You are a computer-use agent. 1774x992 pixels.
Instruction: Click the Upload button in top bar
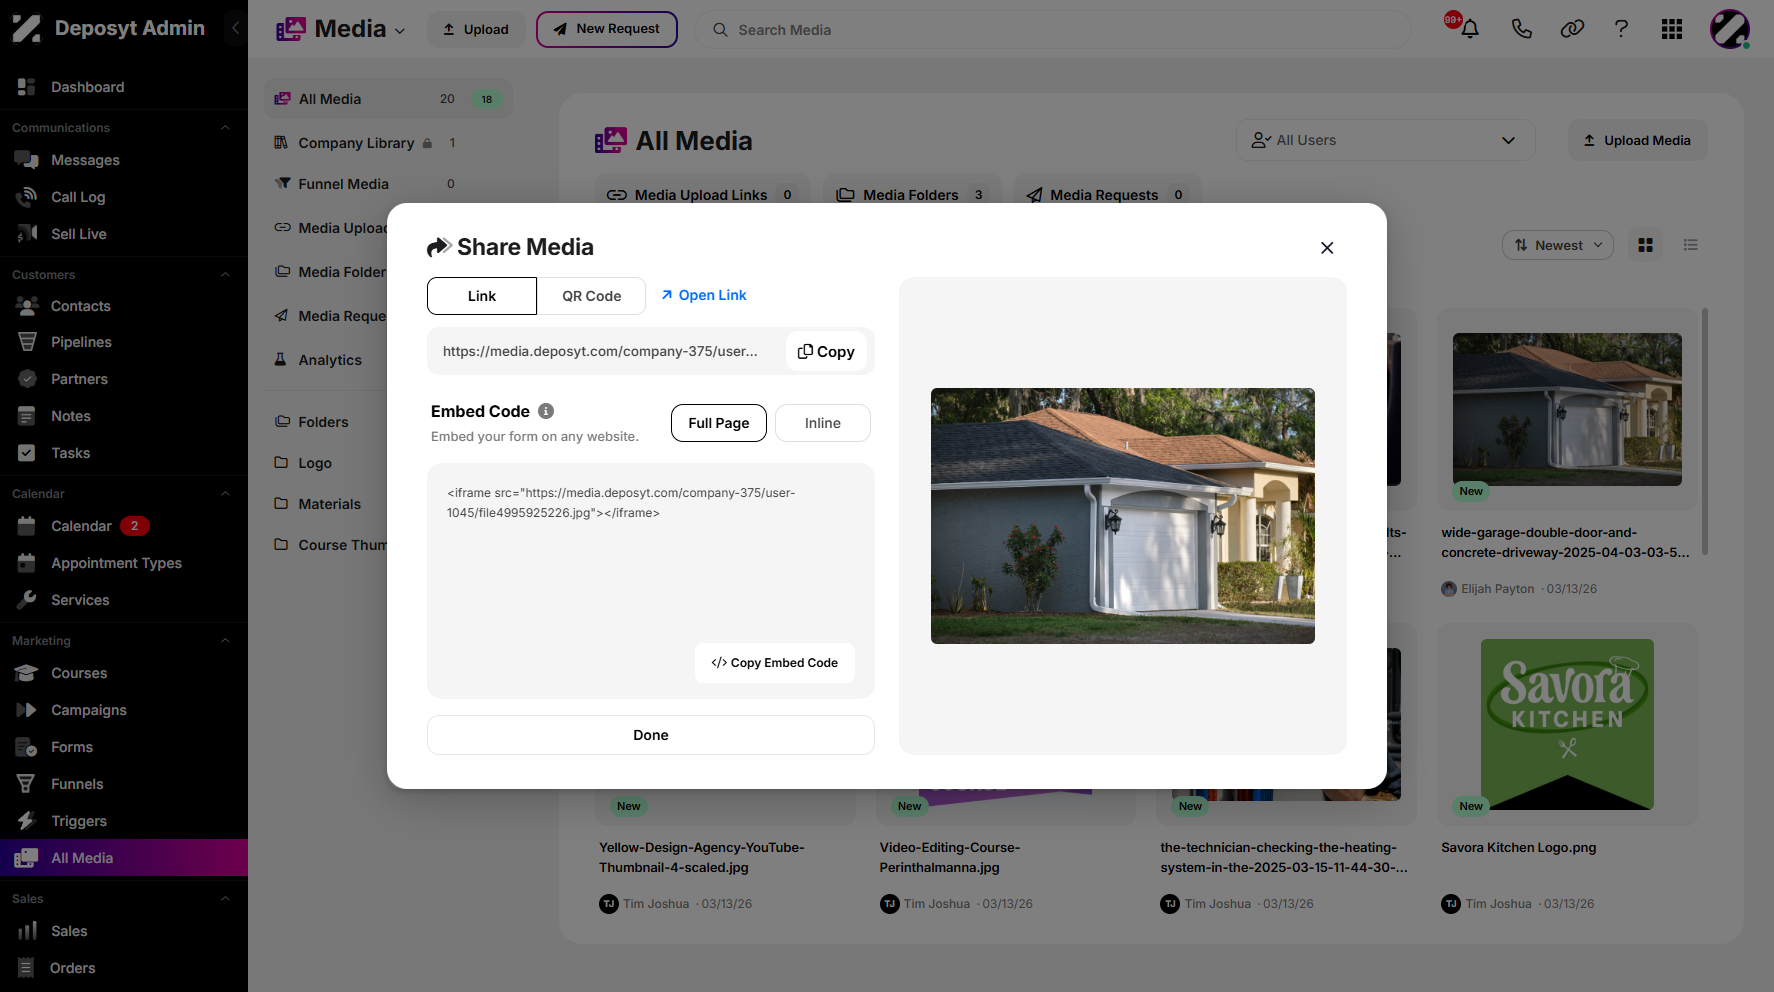[x=476, y=29]
